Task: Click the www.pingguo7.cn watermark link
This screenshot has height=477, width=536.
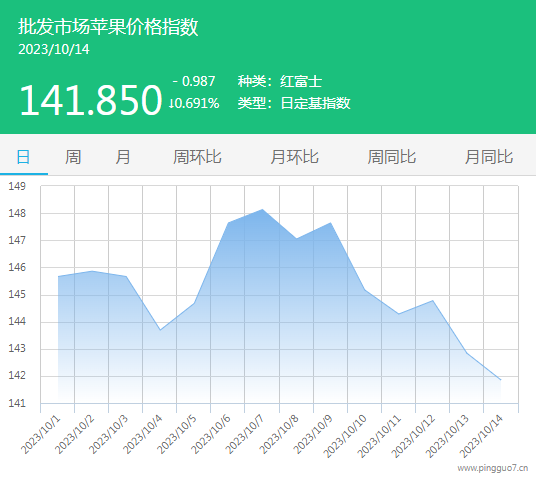Action: pos(493,468)
